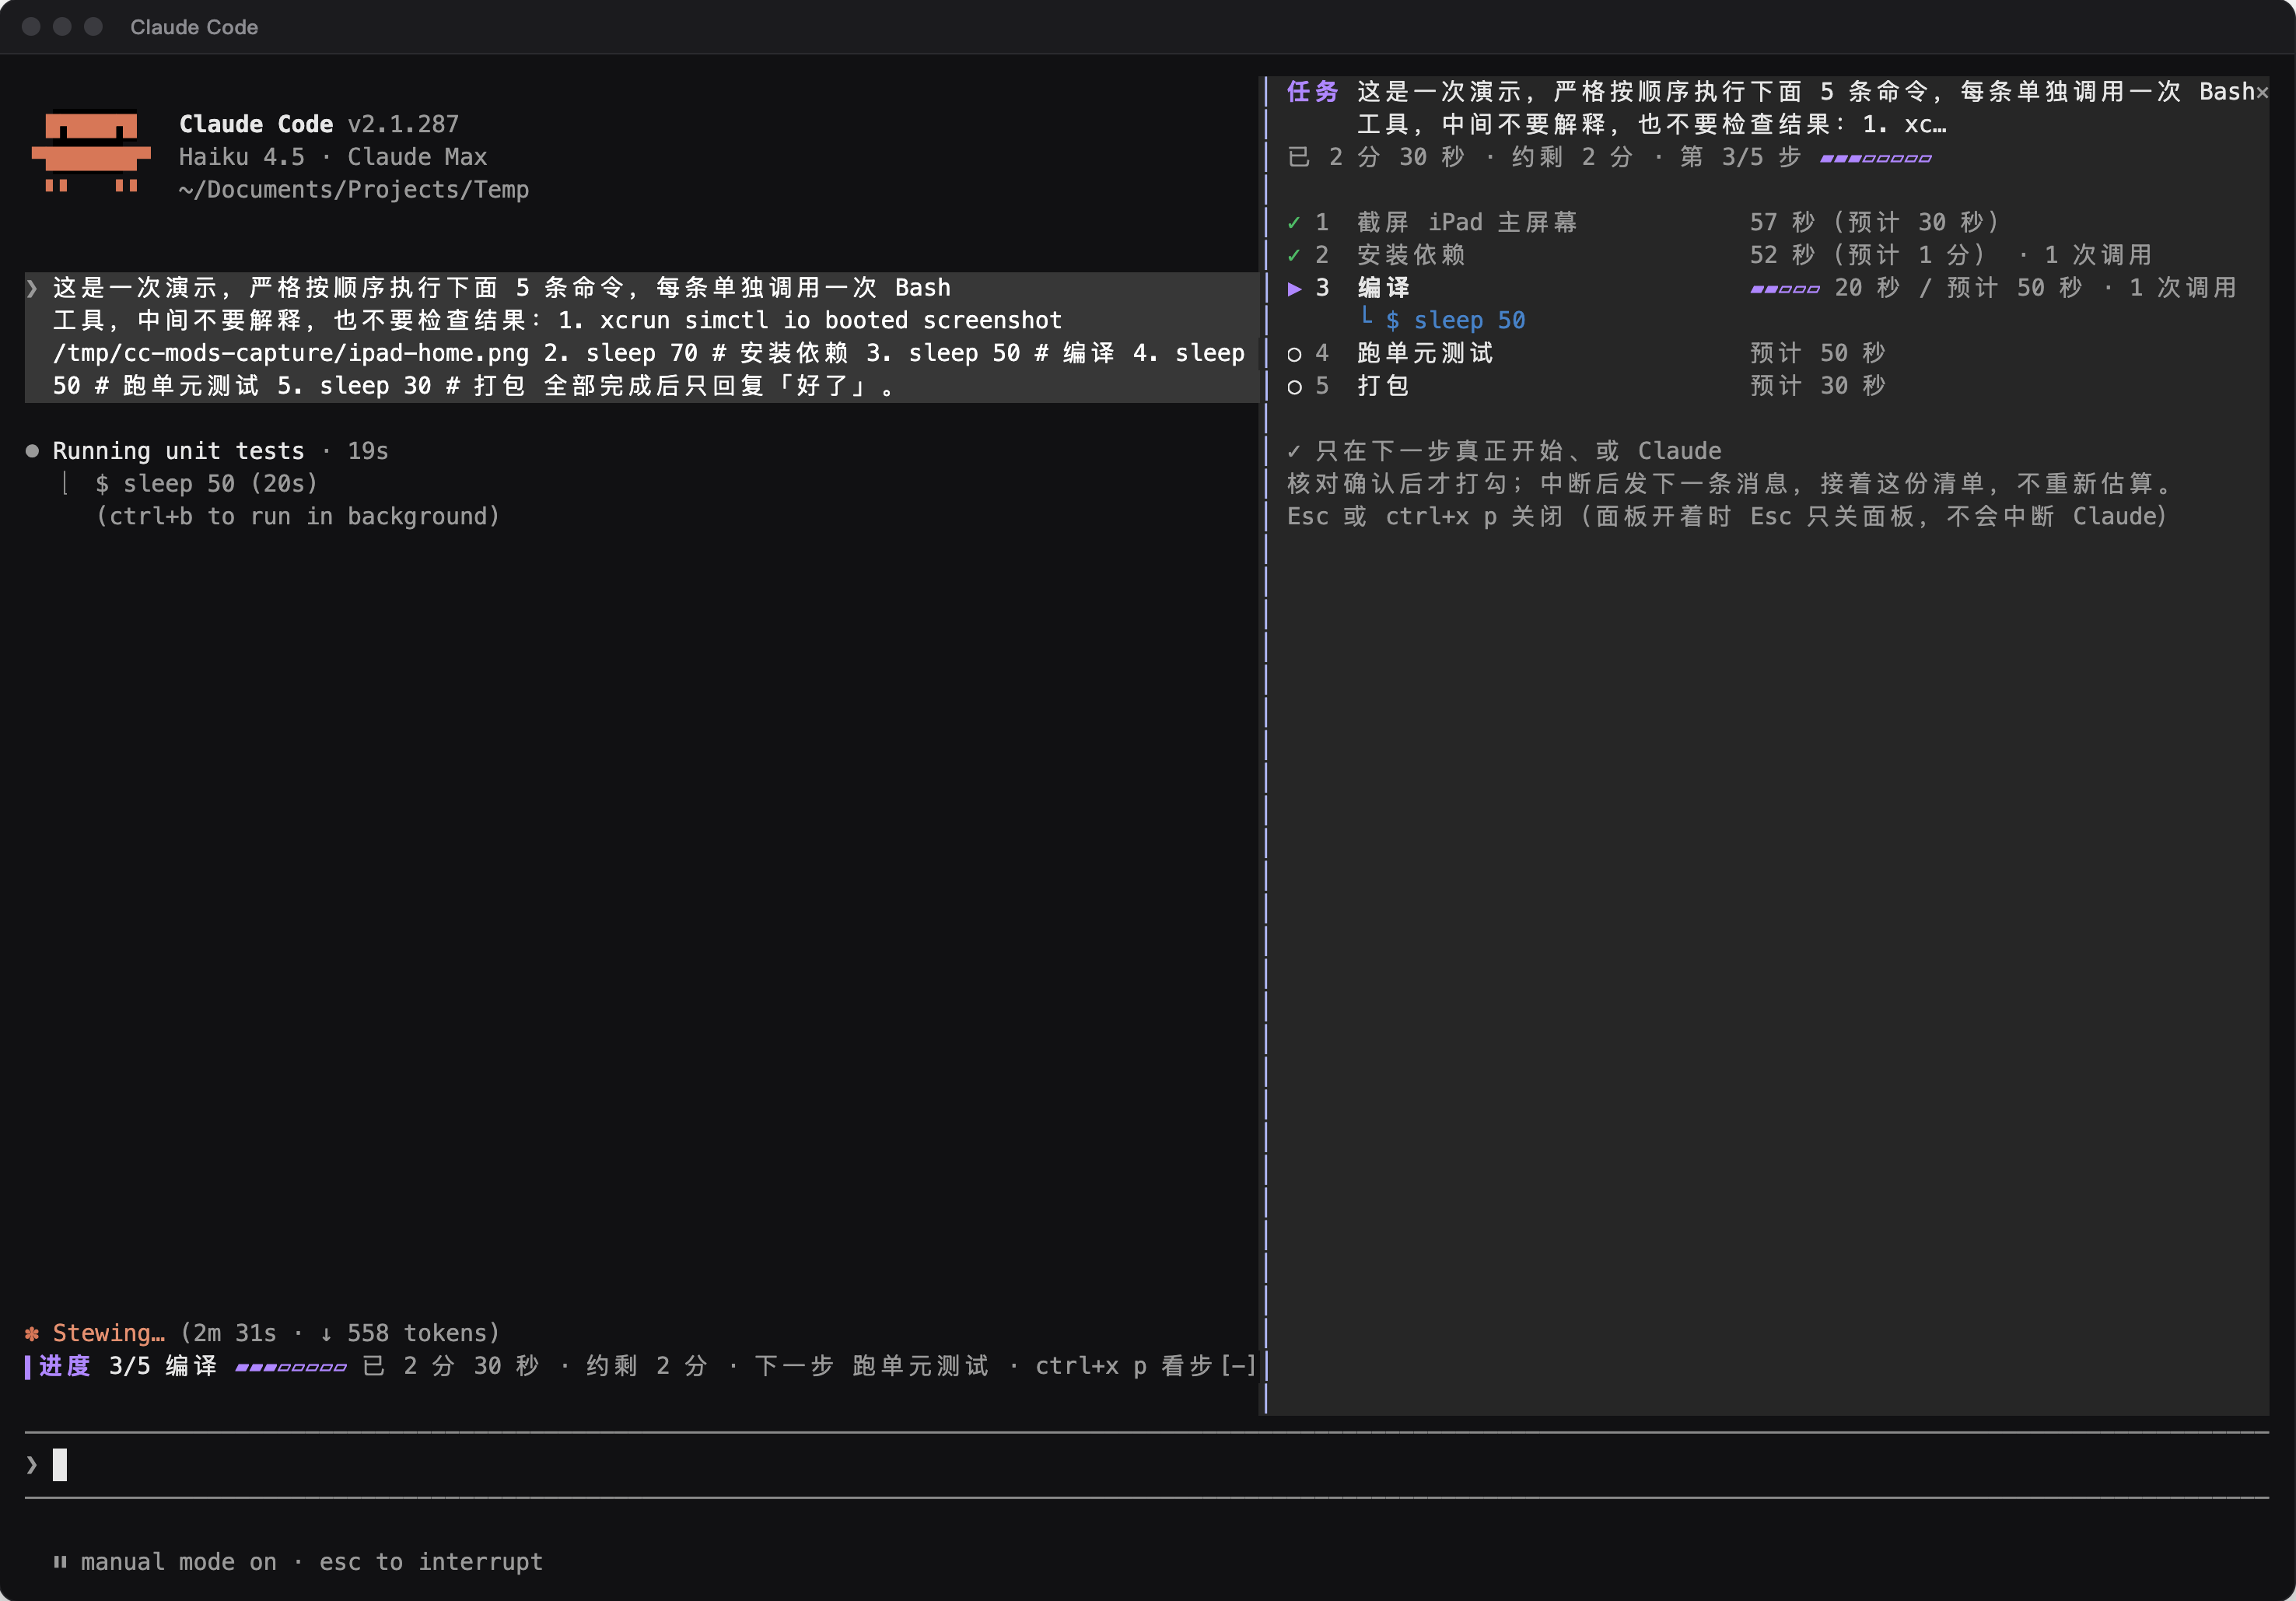Click the 'v2.1.287' version label
This screenshot has height=1601, width=2296.
[x=403, y=124]
